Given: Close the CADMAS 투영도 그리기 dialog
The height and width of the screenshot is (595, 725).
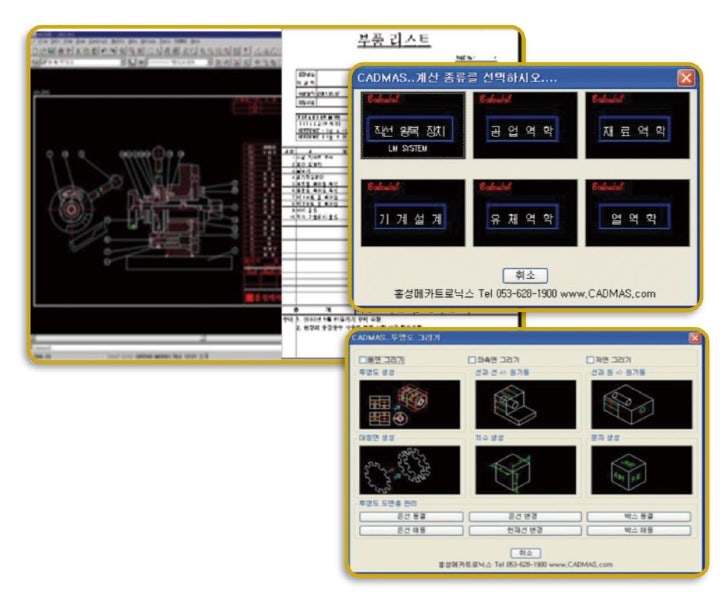Looking at the screenshot, I should (694, 338).
